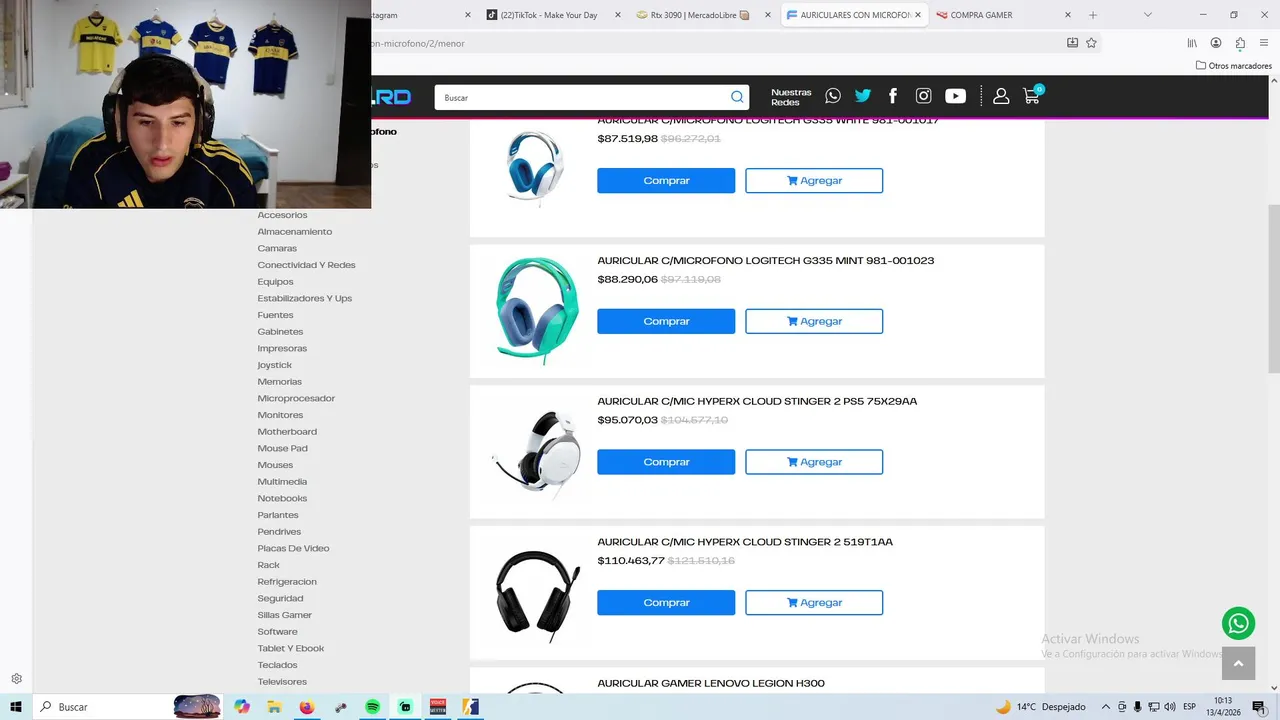Open the user account icon

tap(1001, 96)
